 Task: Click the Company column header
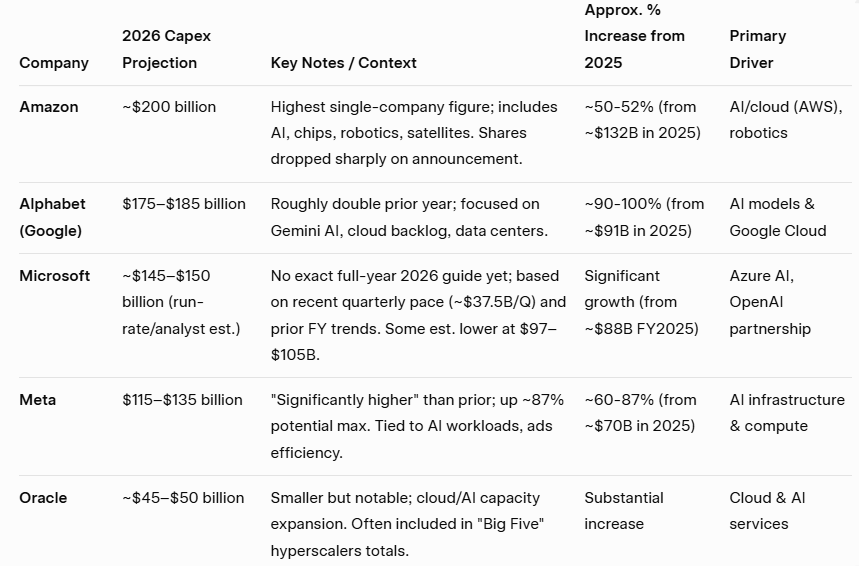[x=54, y=63]
